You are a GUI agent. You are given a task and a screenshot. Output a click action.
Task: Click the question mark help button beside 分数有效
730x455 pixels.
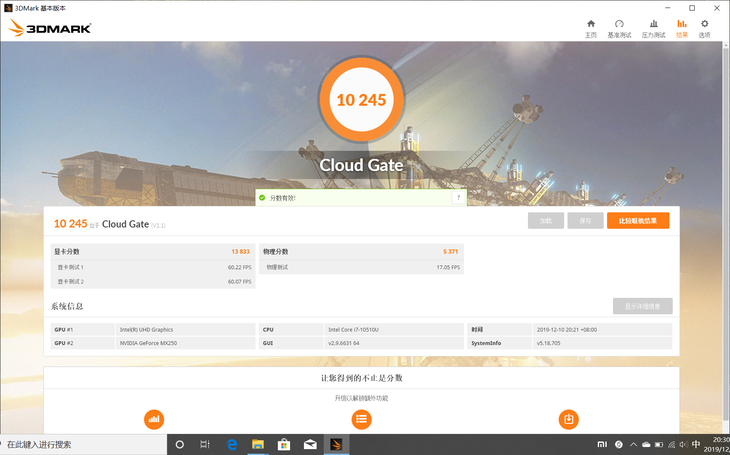458,198
